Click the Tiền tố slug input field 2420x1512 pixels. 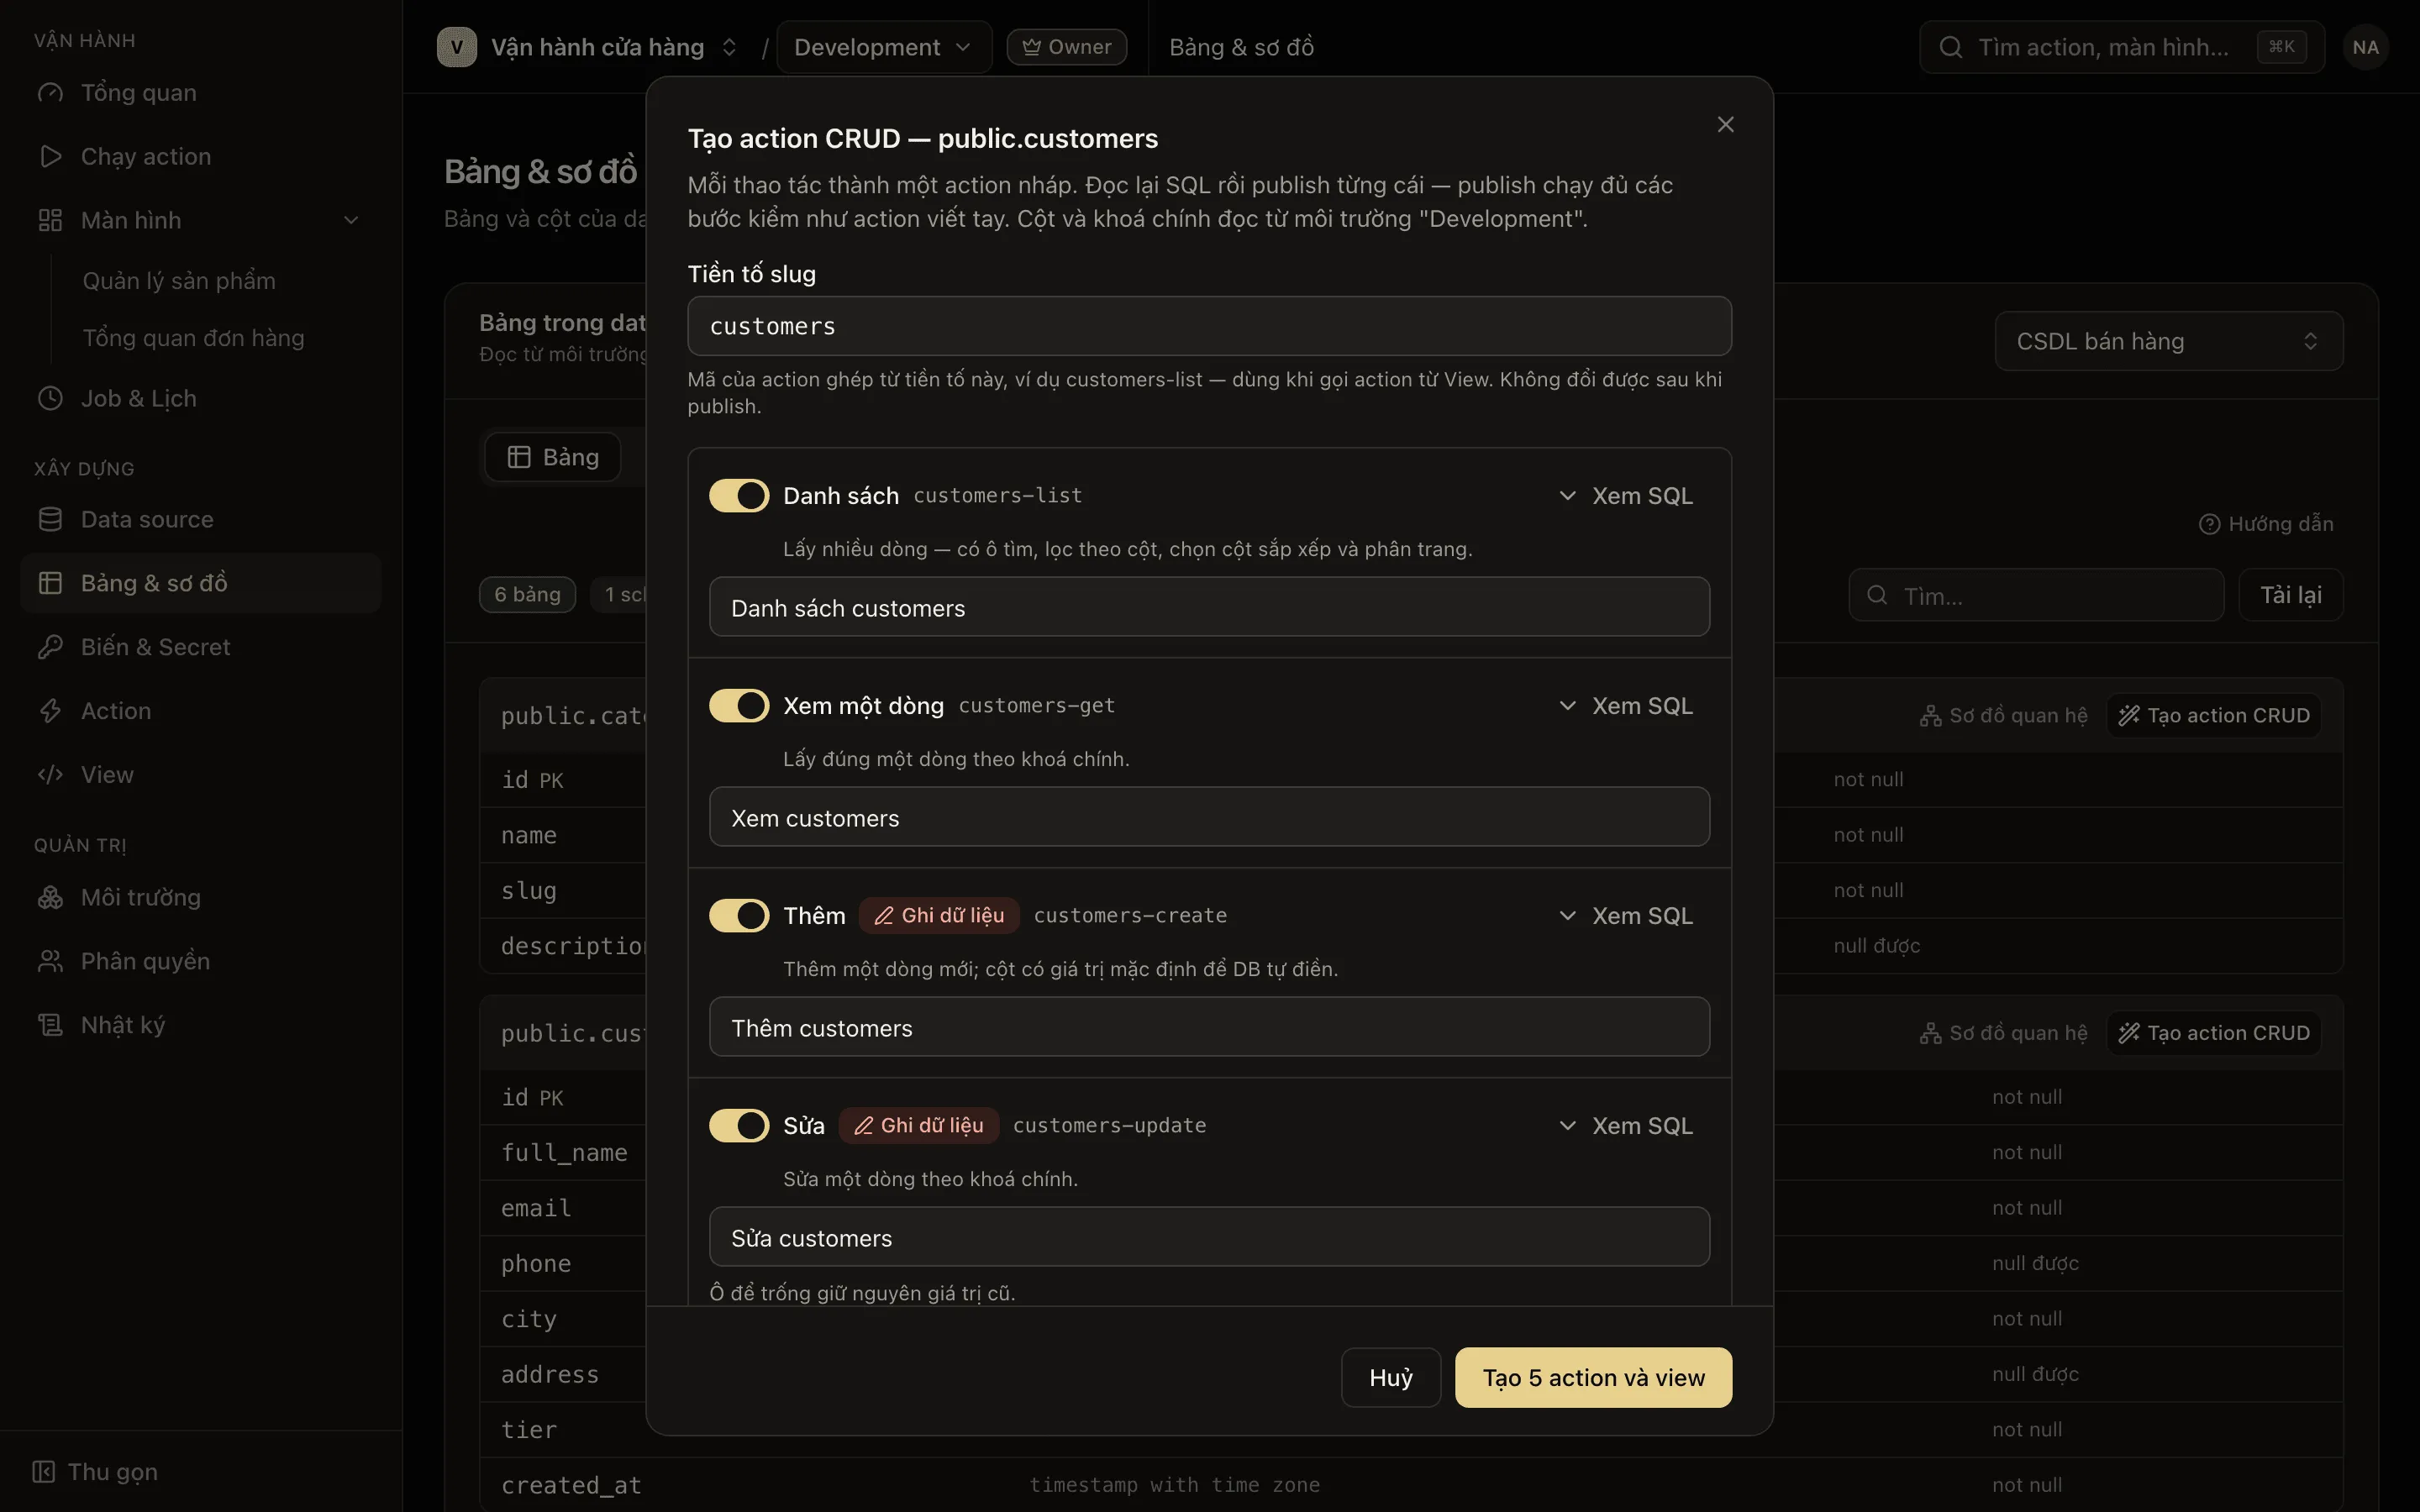1209,326
